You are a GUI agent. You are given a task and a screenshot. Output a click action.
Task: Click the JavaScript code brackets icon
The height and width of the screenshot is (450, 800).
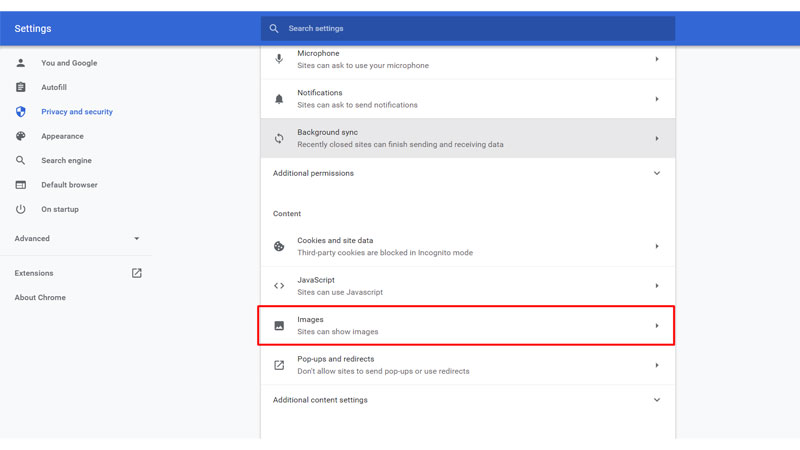(x=279, y=286)
